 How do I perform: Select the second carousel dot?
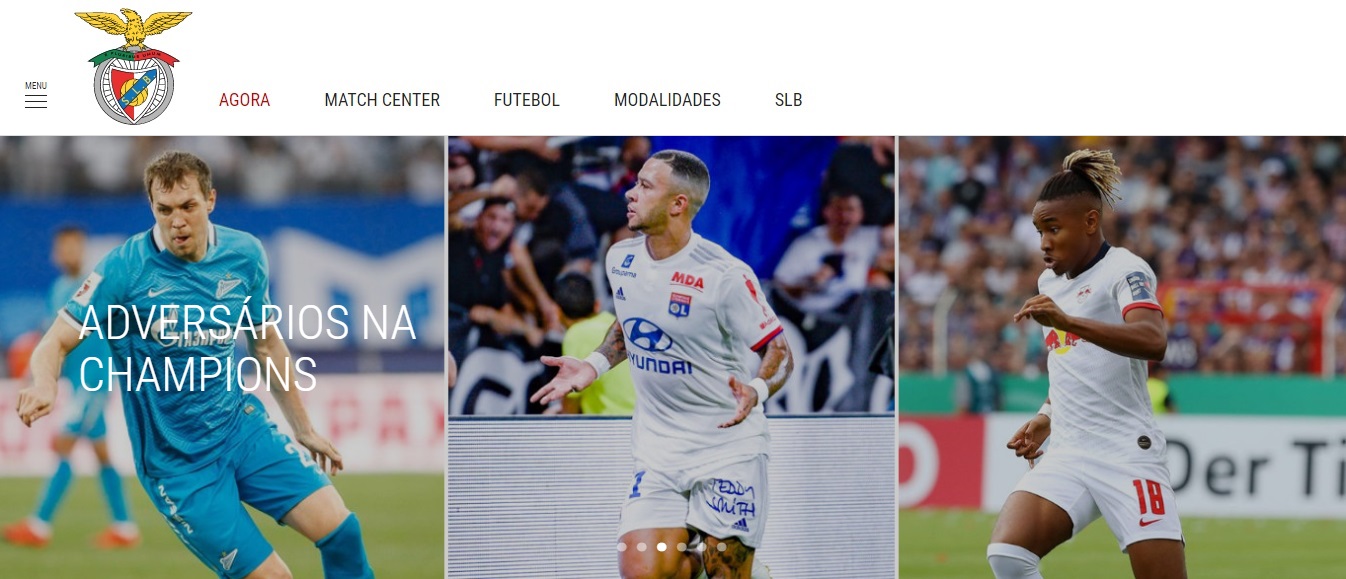coord(642,547)
